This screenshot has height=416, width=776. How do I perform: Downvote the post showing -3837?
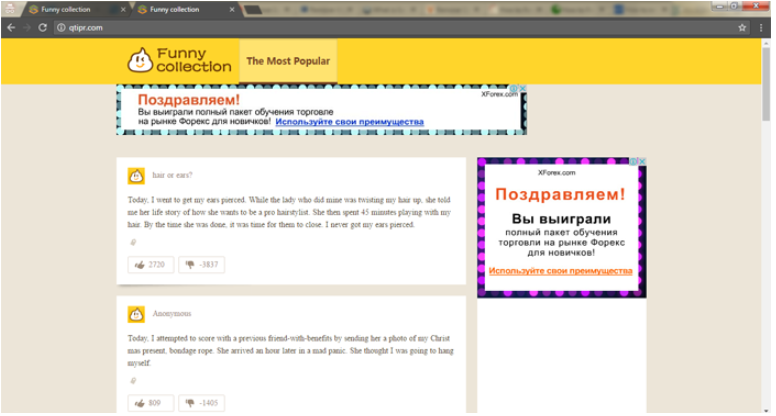click(201, 265)
